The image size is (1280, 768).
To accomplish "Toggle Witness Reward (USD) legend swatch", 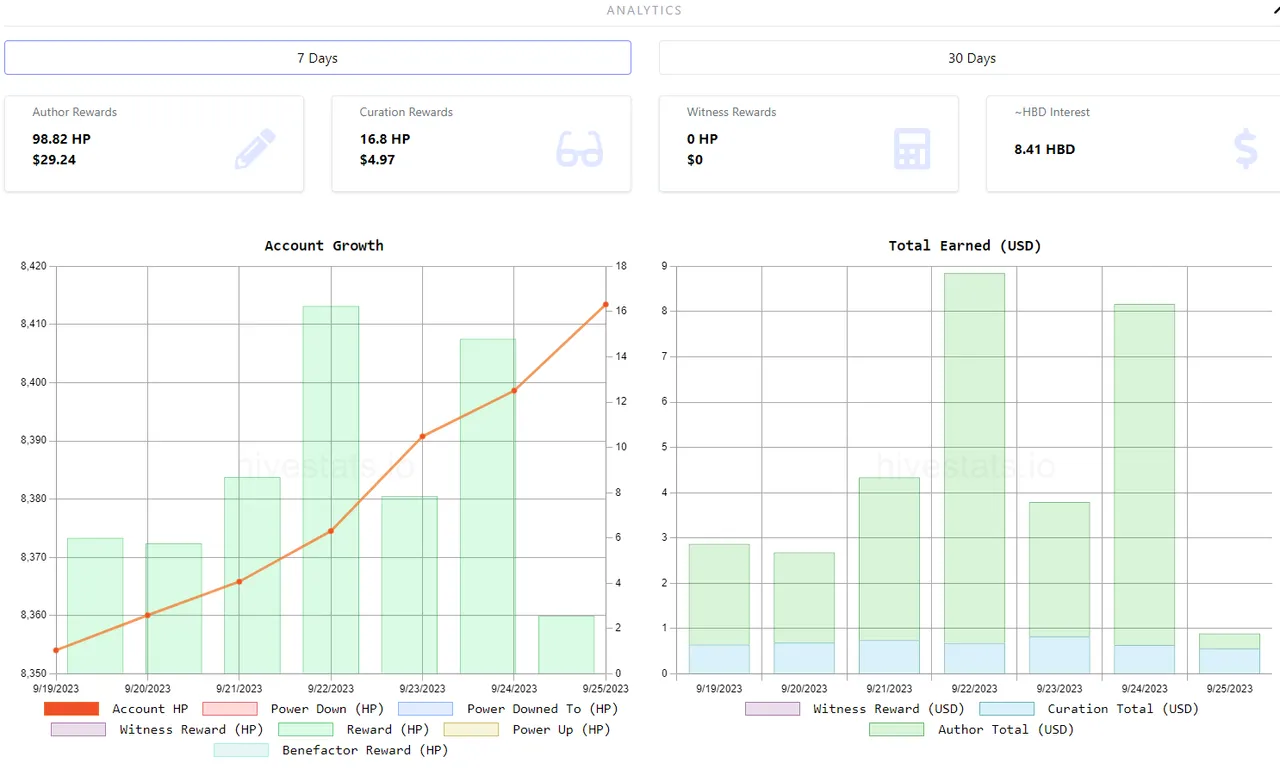I will [x=773, y=709].
